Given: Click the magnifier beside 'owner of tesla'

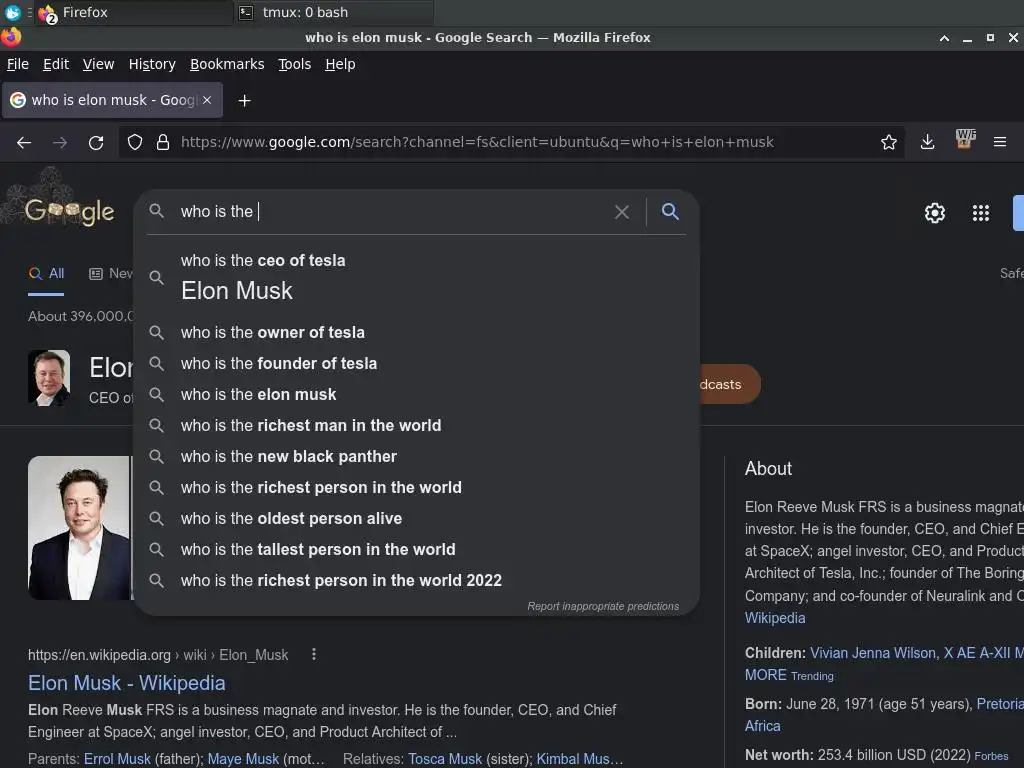Looking at the screenshot, I should (156, 332).
